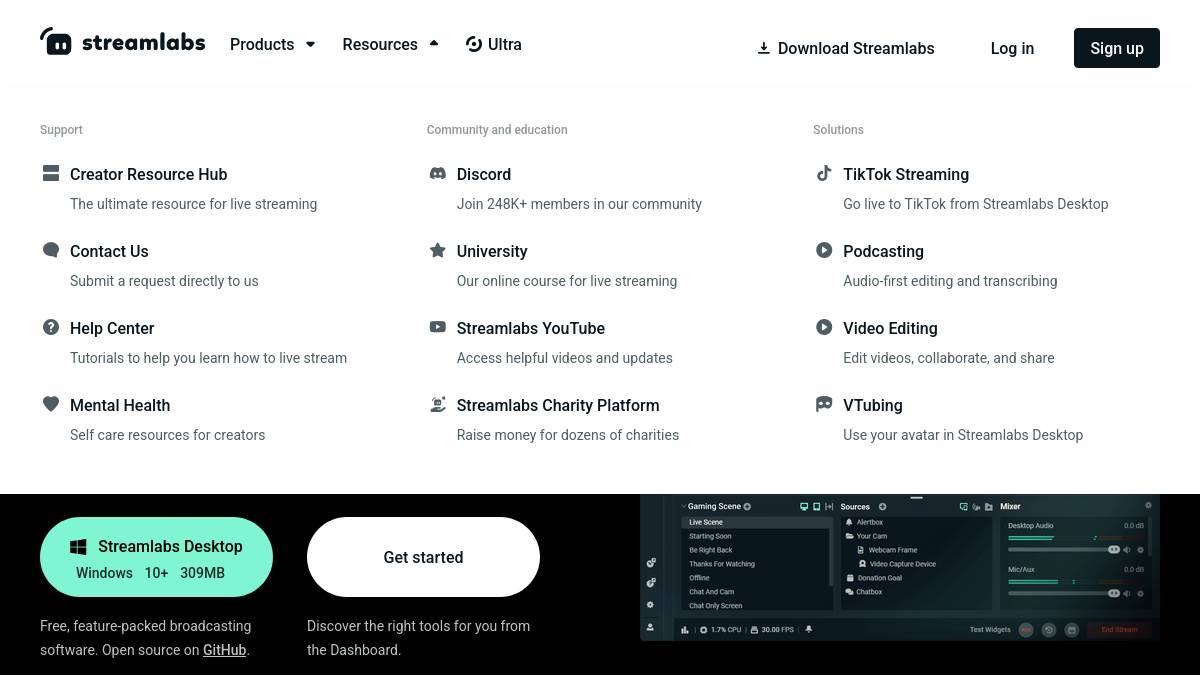Click the TikTok logo icon
1200x675 pixels.
824,173
